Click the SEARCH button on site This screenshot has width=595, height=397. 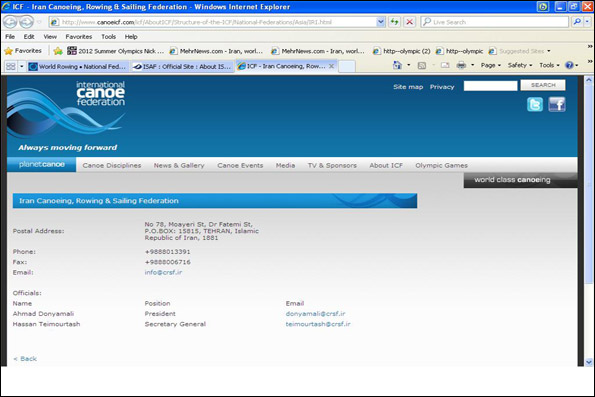pyautogui.click(x=543, y=85)
